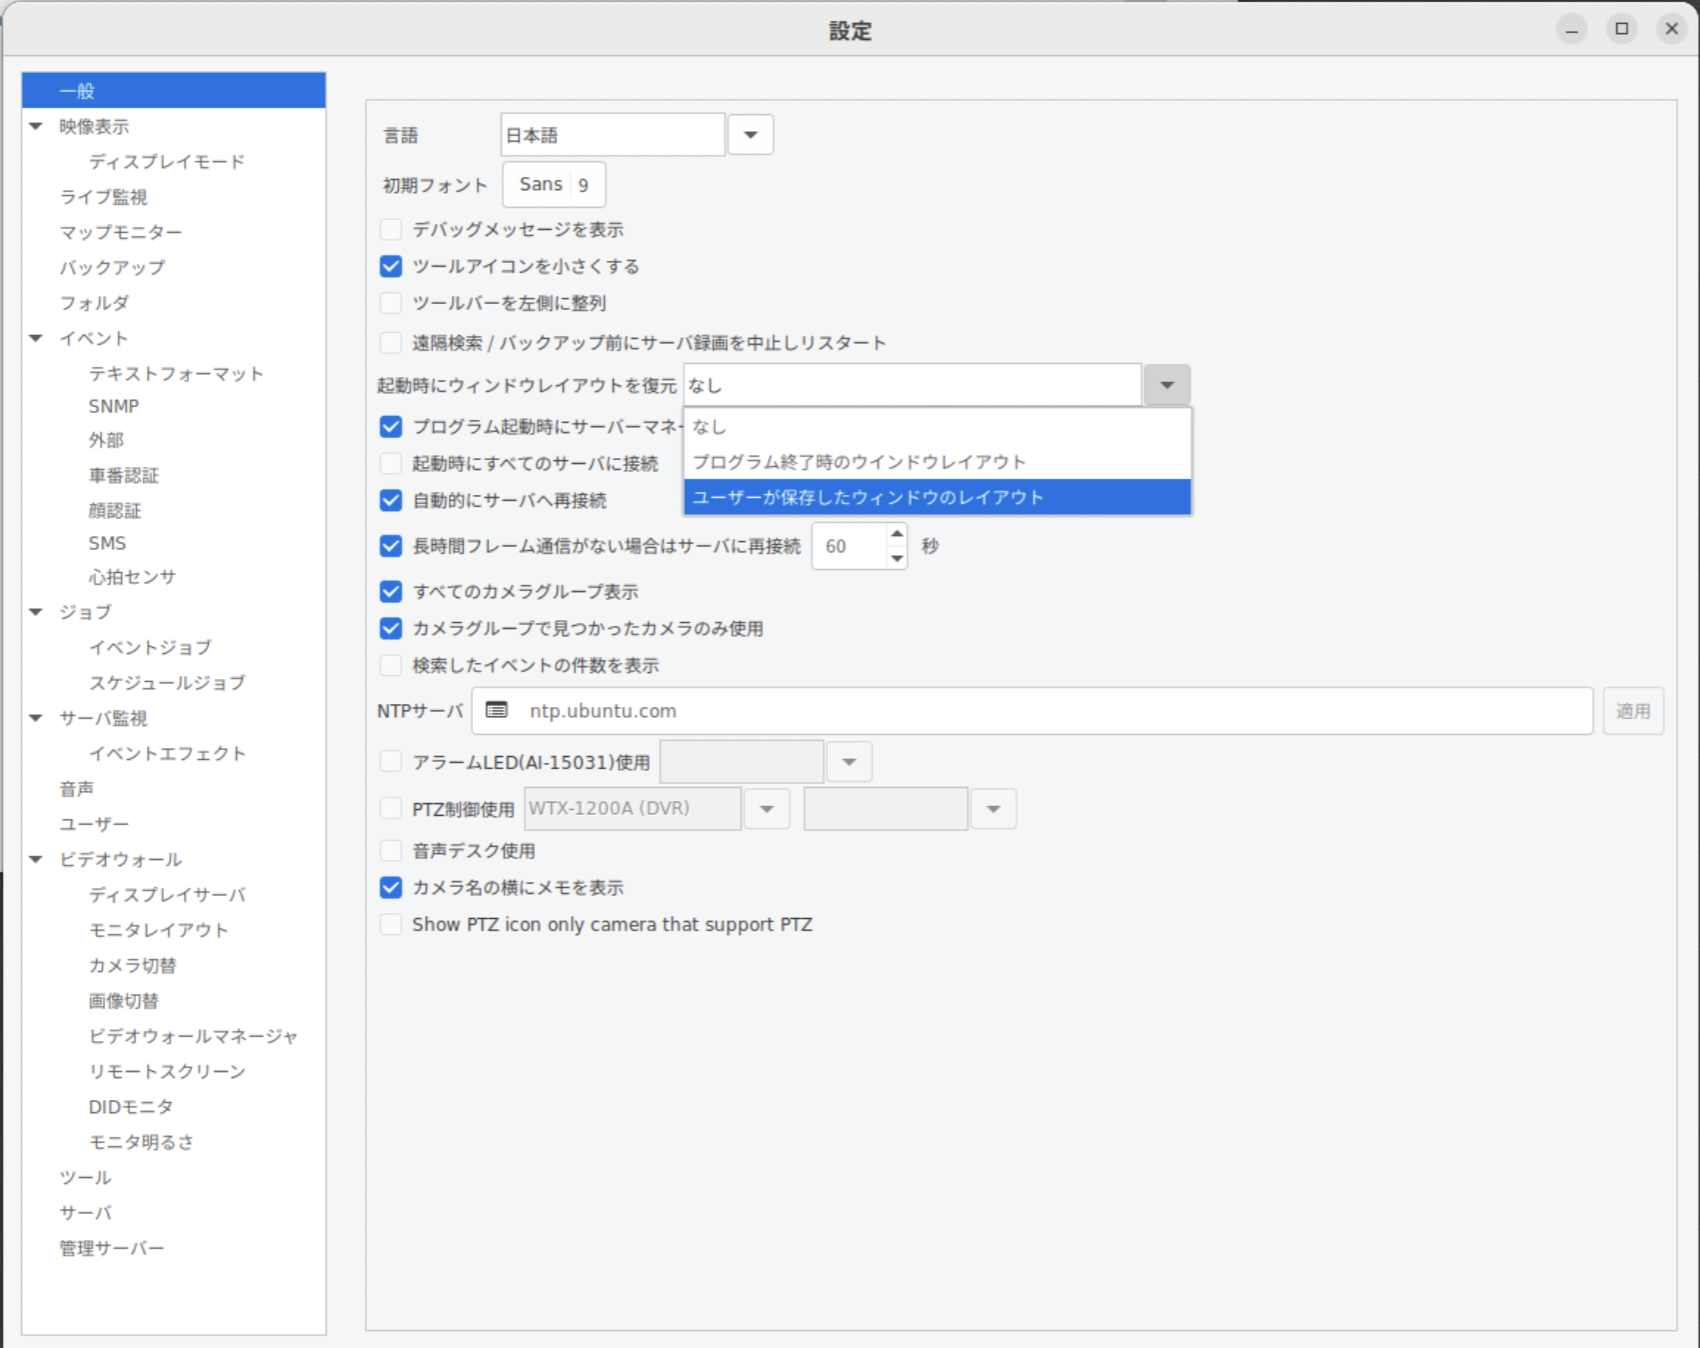Open the Sans 9 font chooser button

pyautogui.click(x=553, y=185)
